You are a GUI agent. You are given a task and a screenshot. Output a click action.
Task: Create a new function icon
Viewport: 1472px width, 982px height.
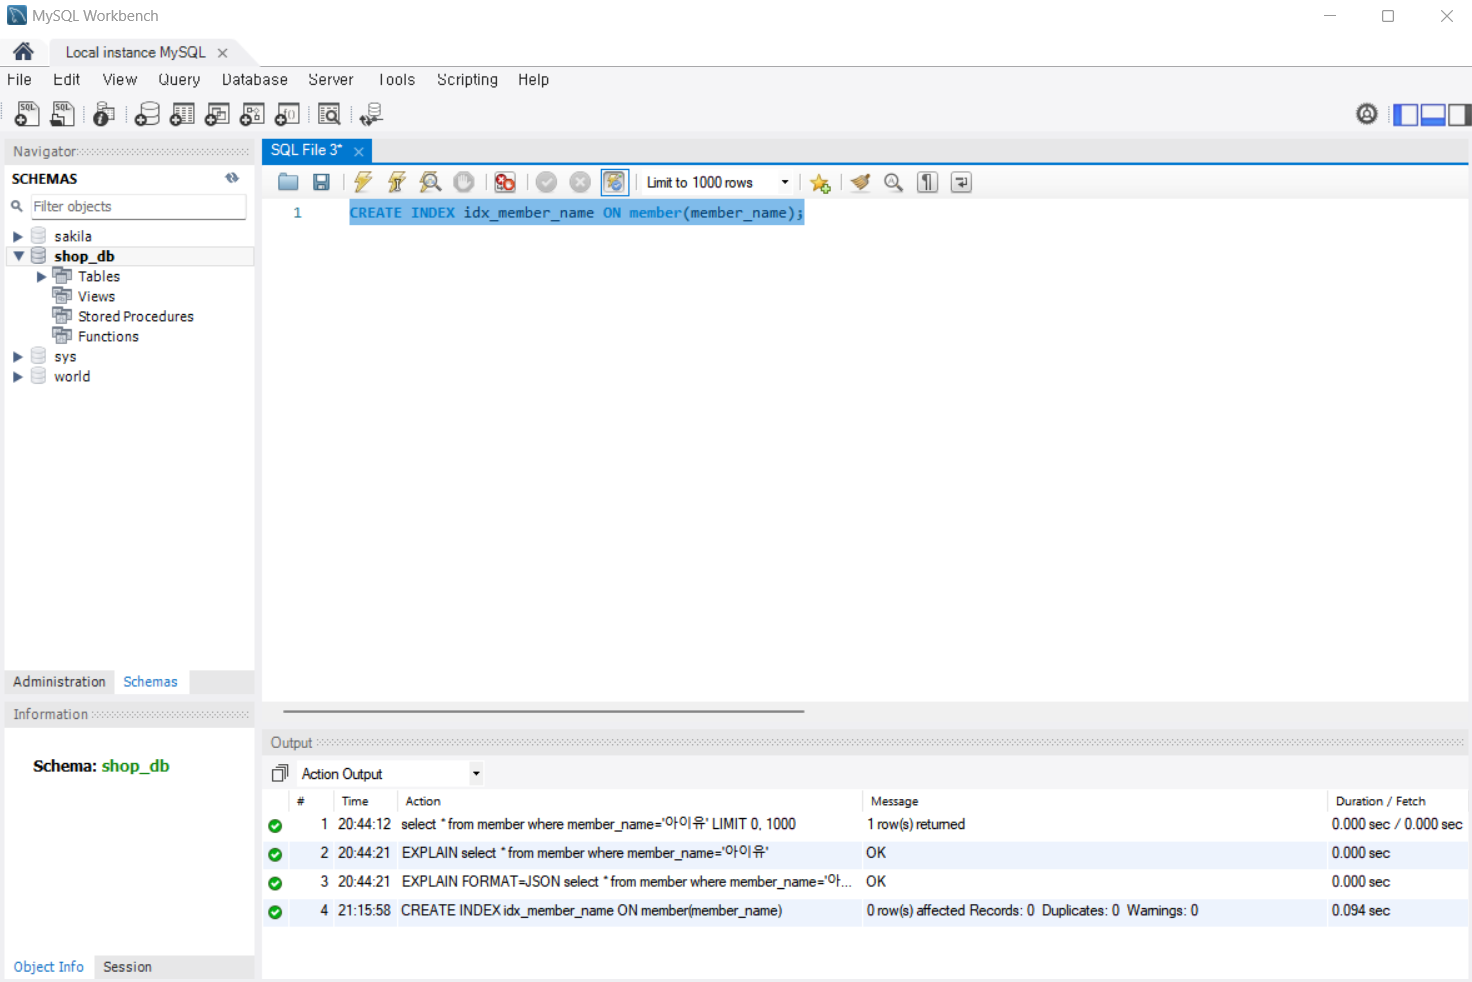pyautogui.click(x=287, y=114)
